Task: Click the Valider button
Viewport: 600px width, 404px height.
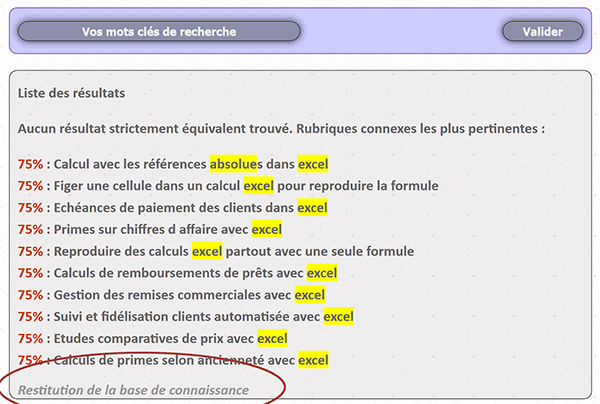Action: click(543, 31)
